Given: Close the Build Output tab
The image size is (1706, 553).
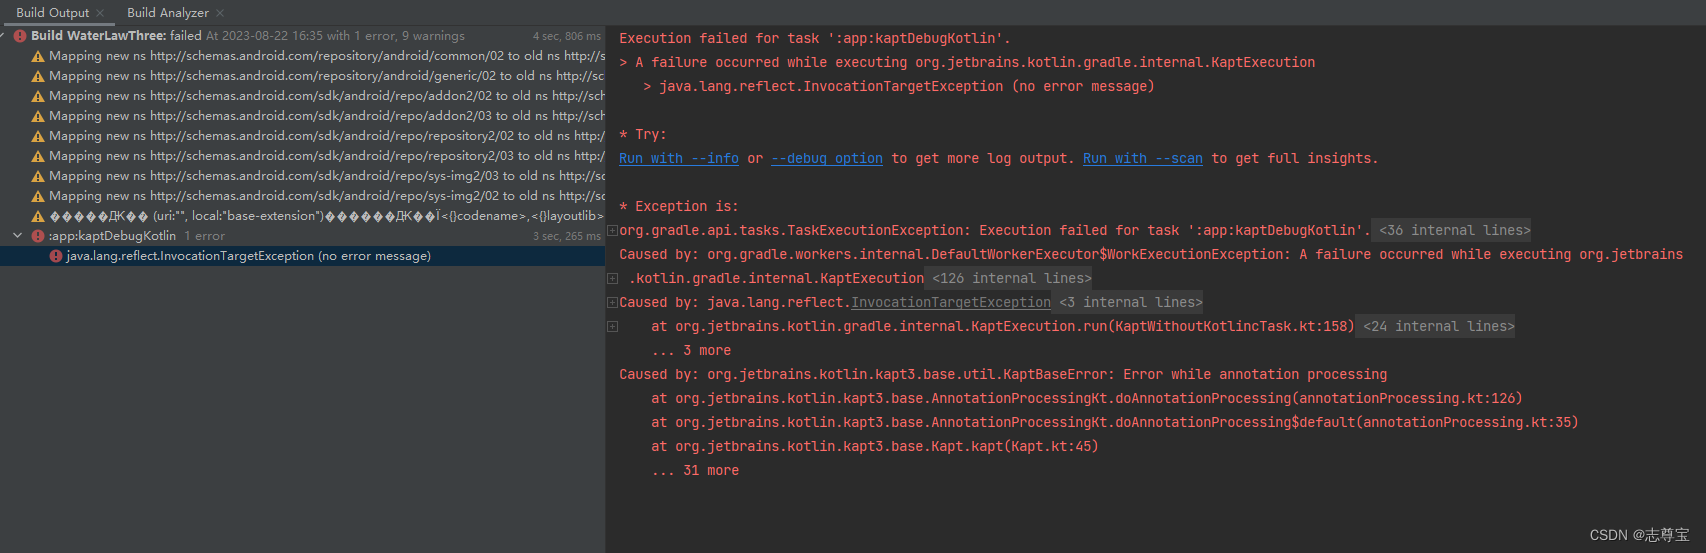Looking at the screenshot, I should coord(100,13).
